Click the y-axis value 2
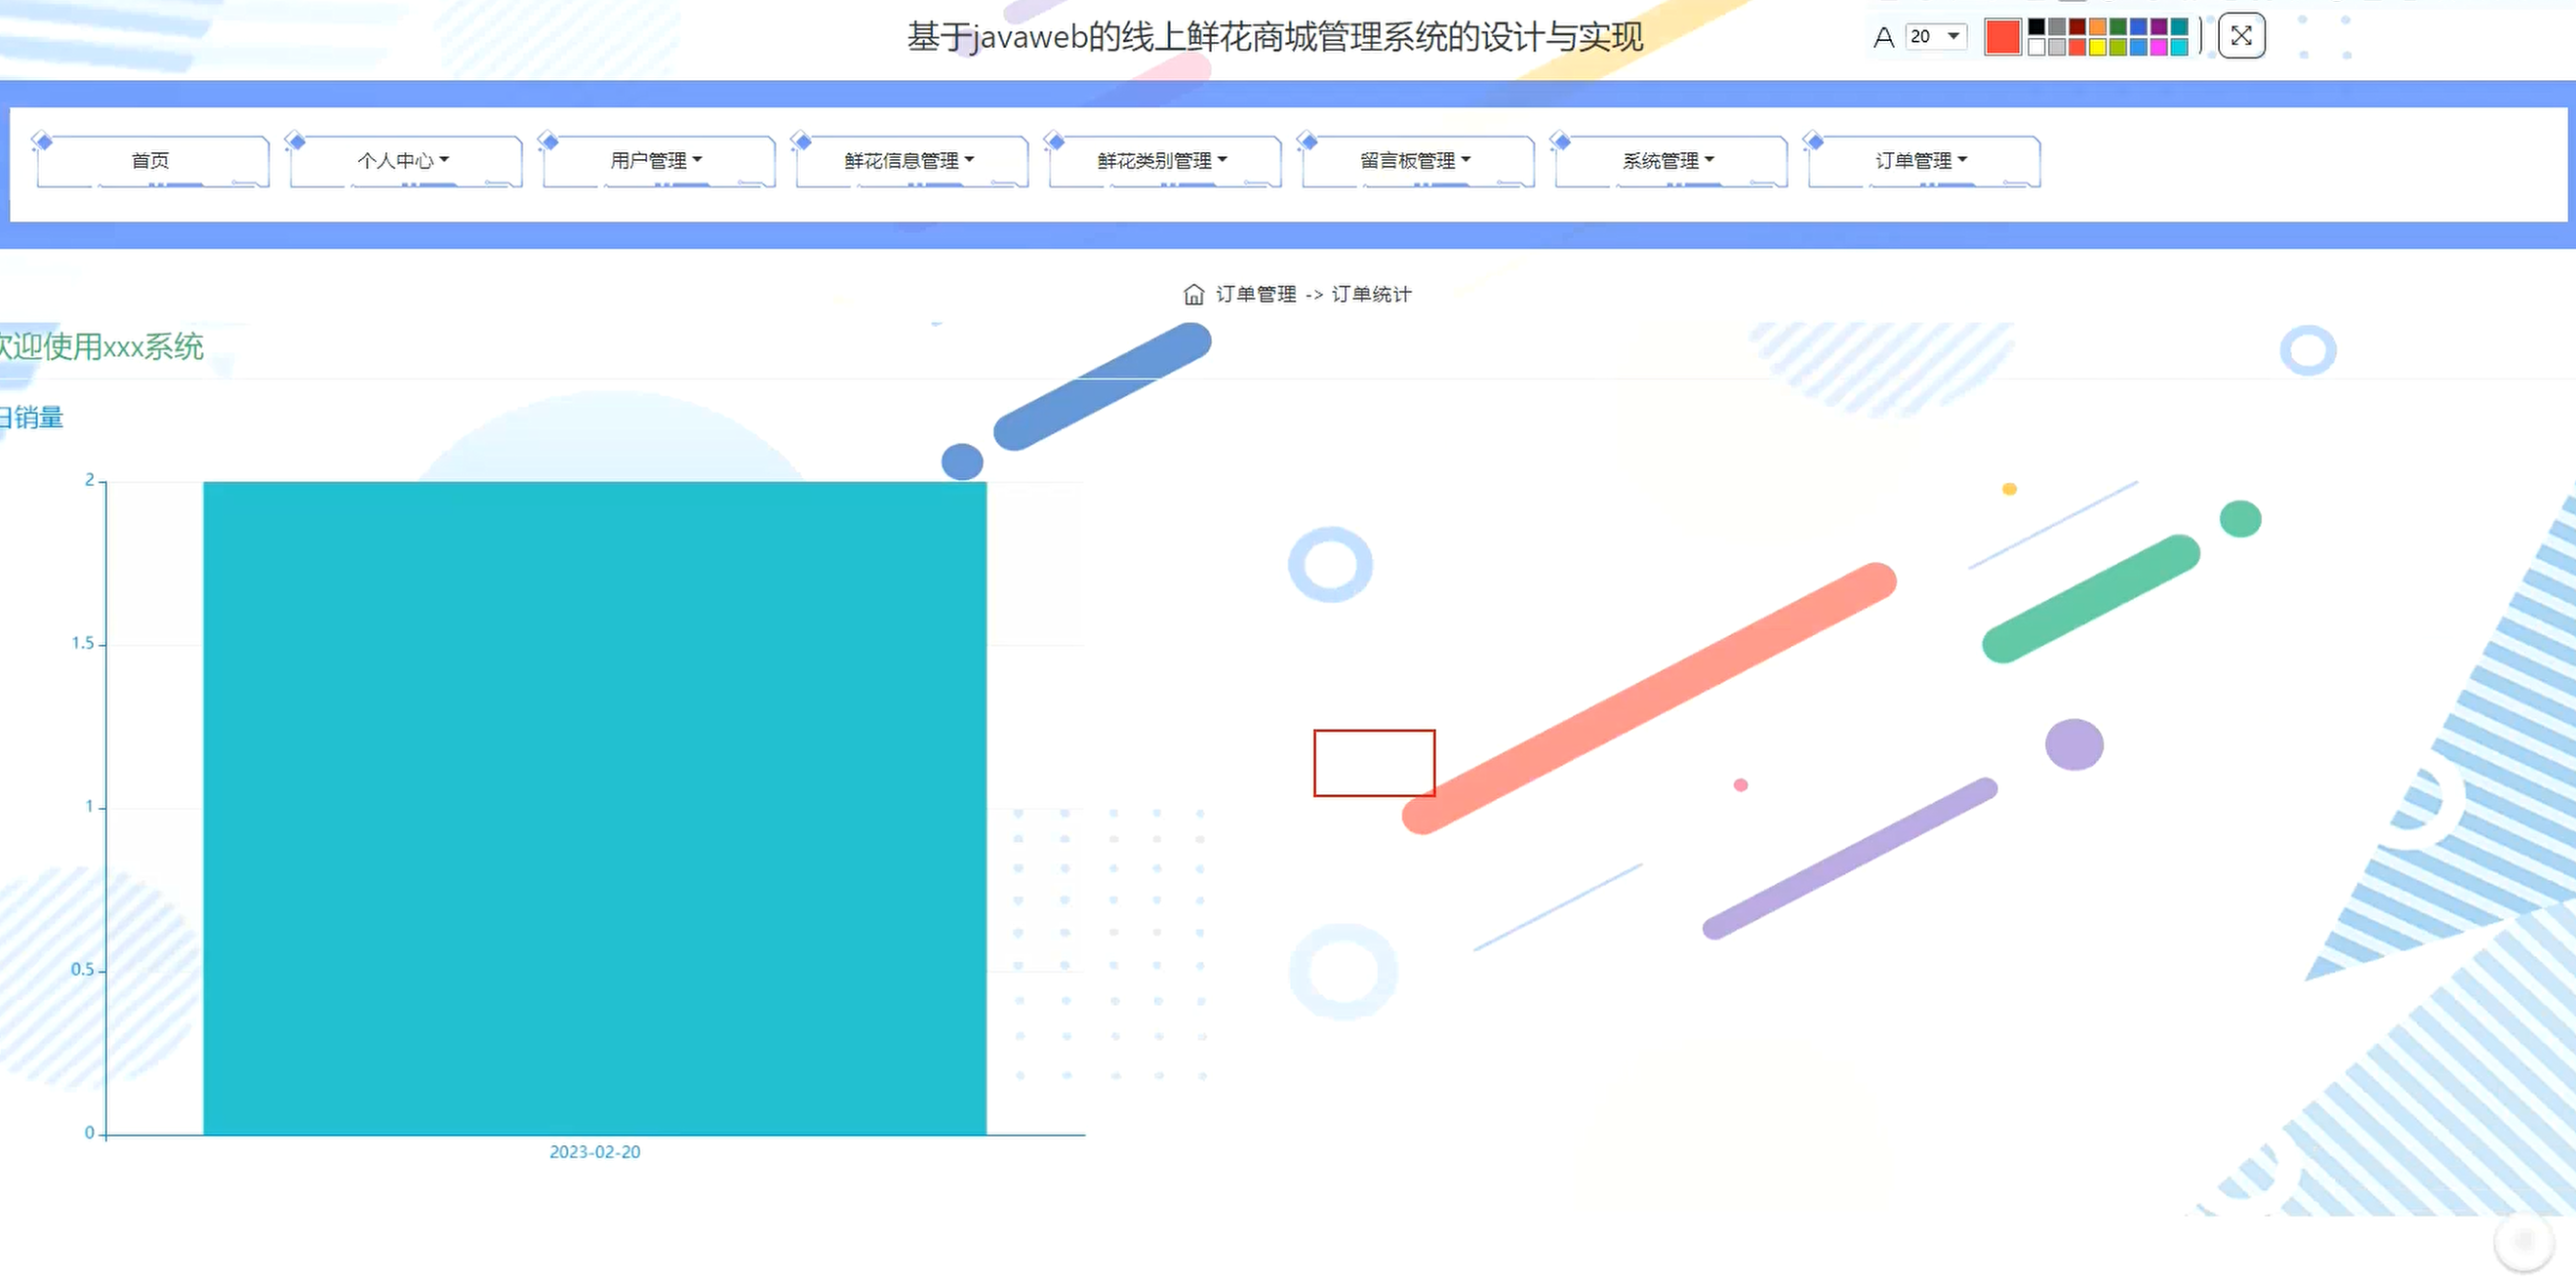This screenshot has width=2576, height=1280. (x=90, y=480)
